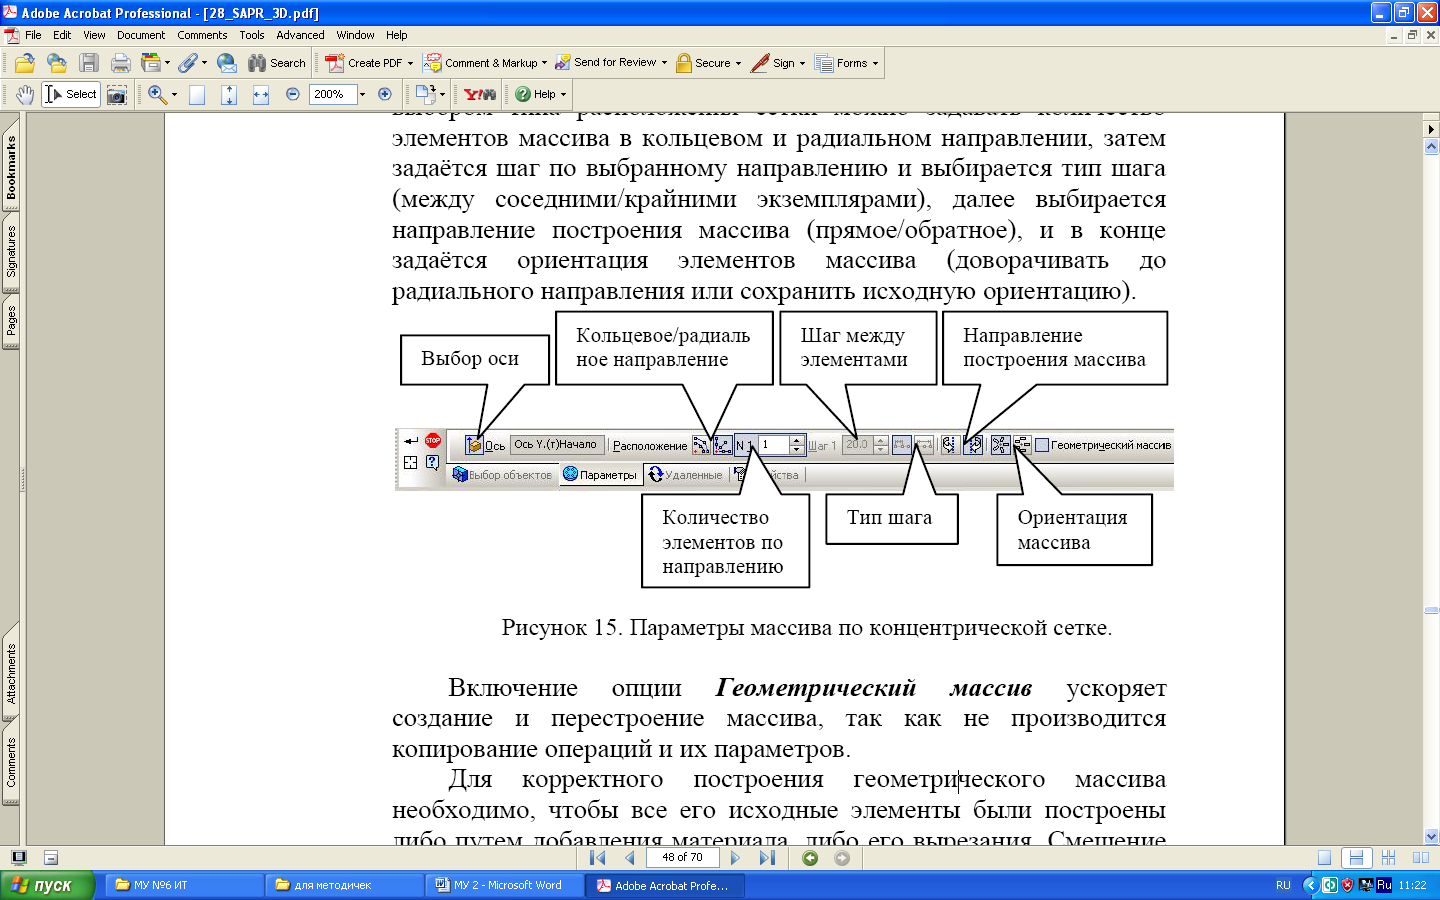Click the пуск Start button
The width and height of the screenshot is (1440, 900).
click(47, 885)
